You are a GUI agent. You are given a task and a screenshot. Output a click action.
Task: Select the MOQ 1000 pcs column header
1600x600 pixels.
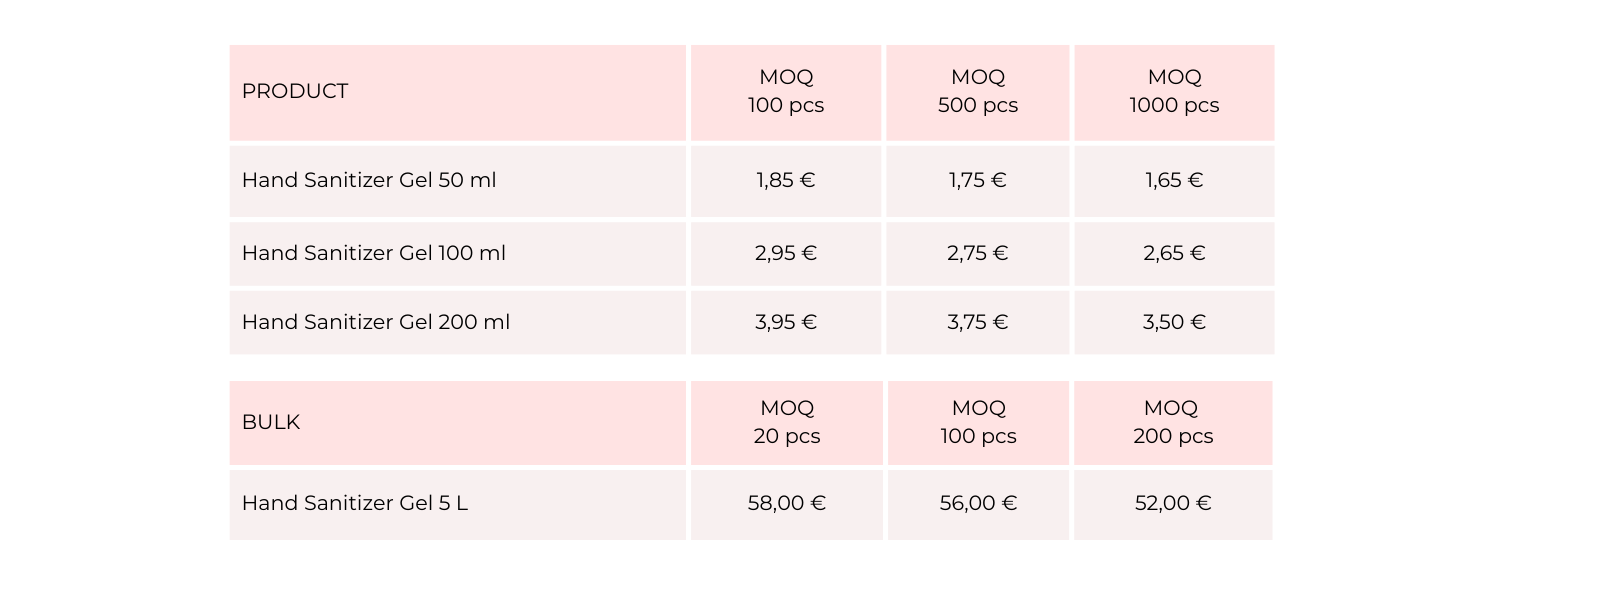pos(1174,91)
